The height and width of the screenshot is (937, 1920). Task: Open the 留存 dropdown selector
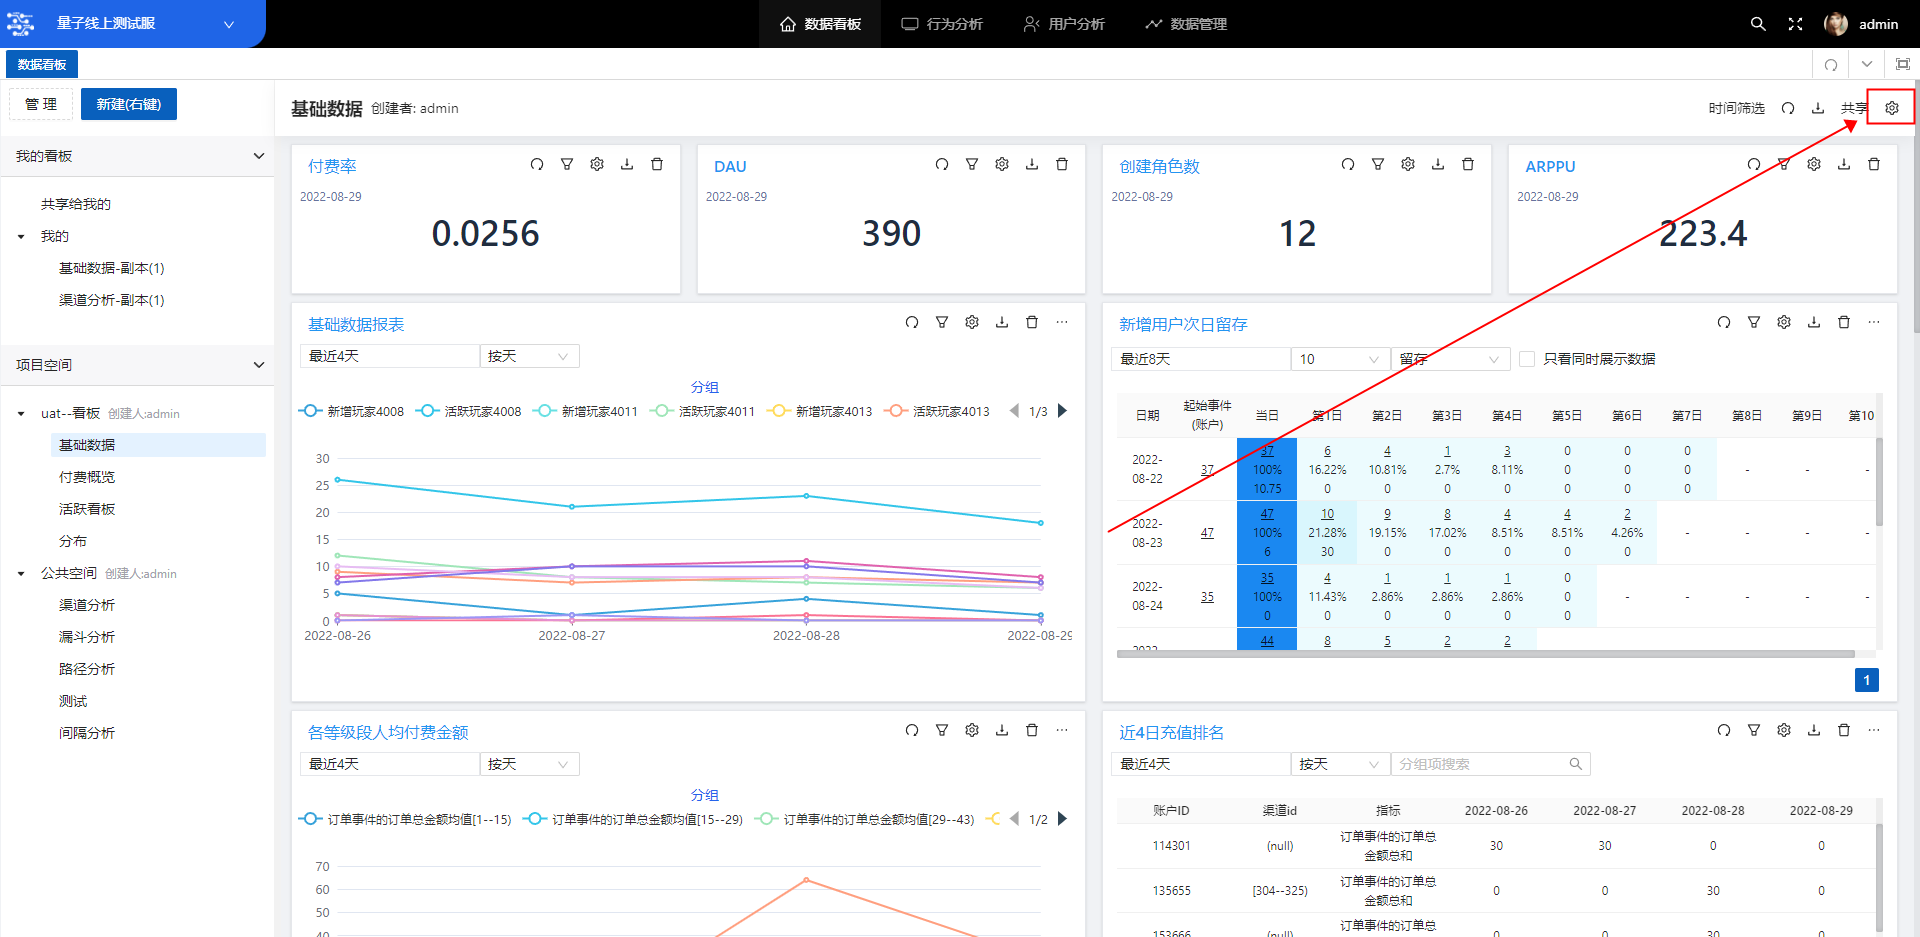click(x=1449, y=359)
